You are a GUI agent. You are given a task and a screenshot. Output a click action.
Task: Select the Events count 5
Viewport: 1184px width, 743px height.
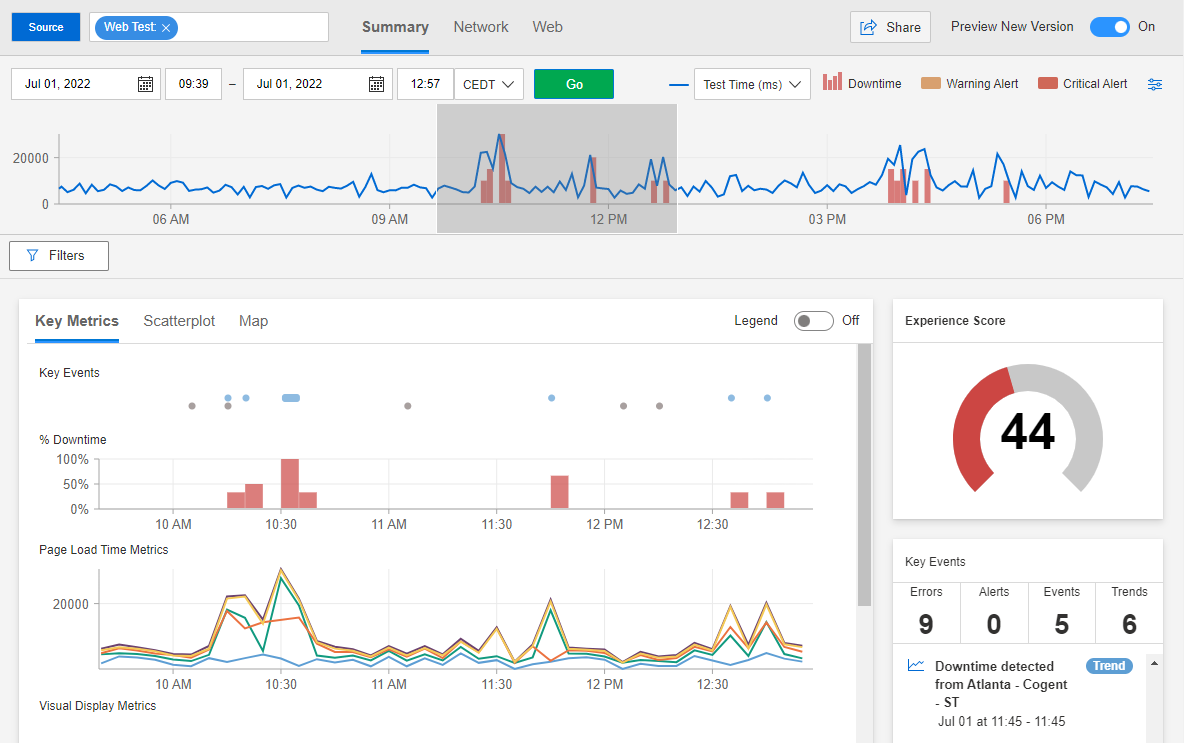pos(1062,624)
